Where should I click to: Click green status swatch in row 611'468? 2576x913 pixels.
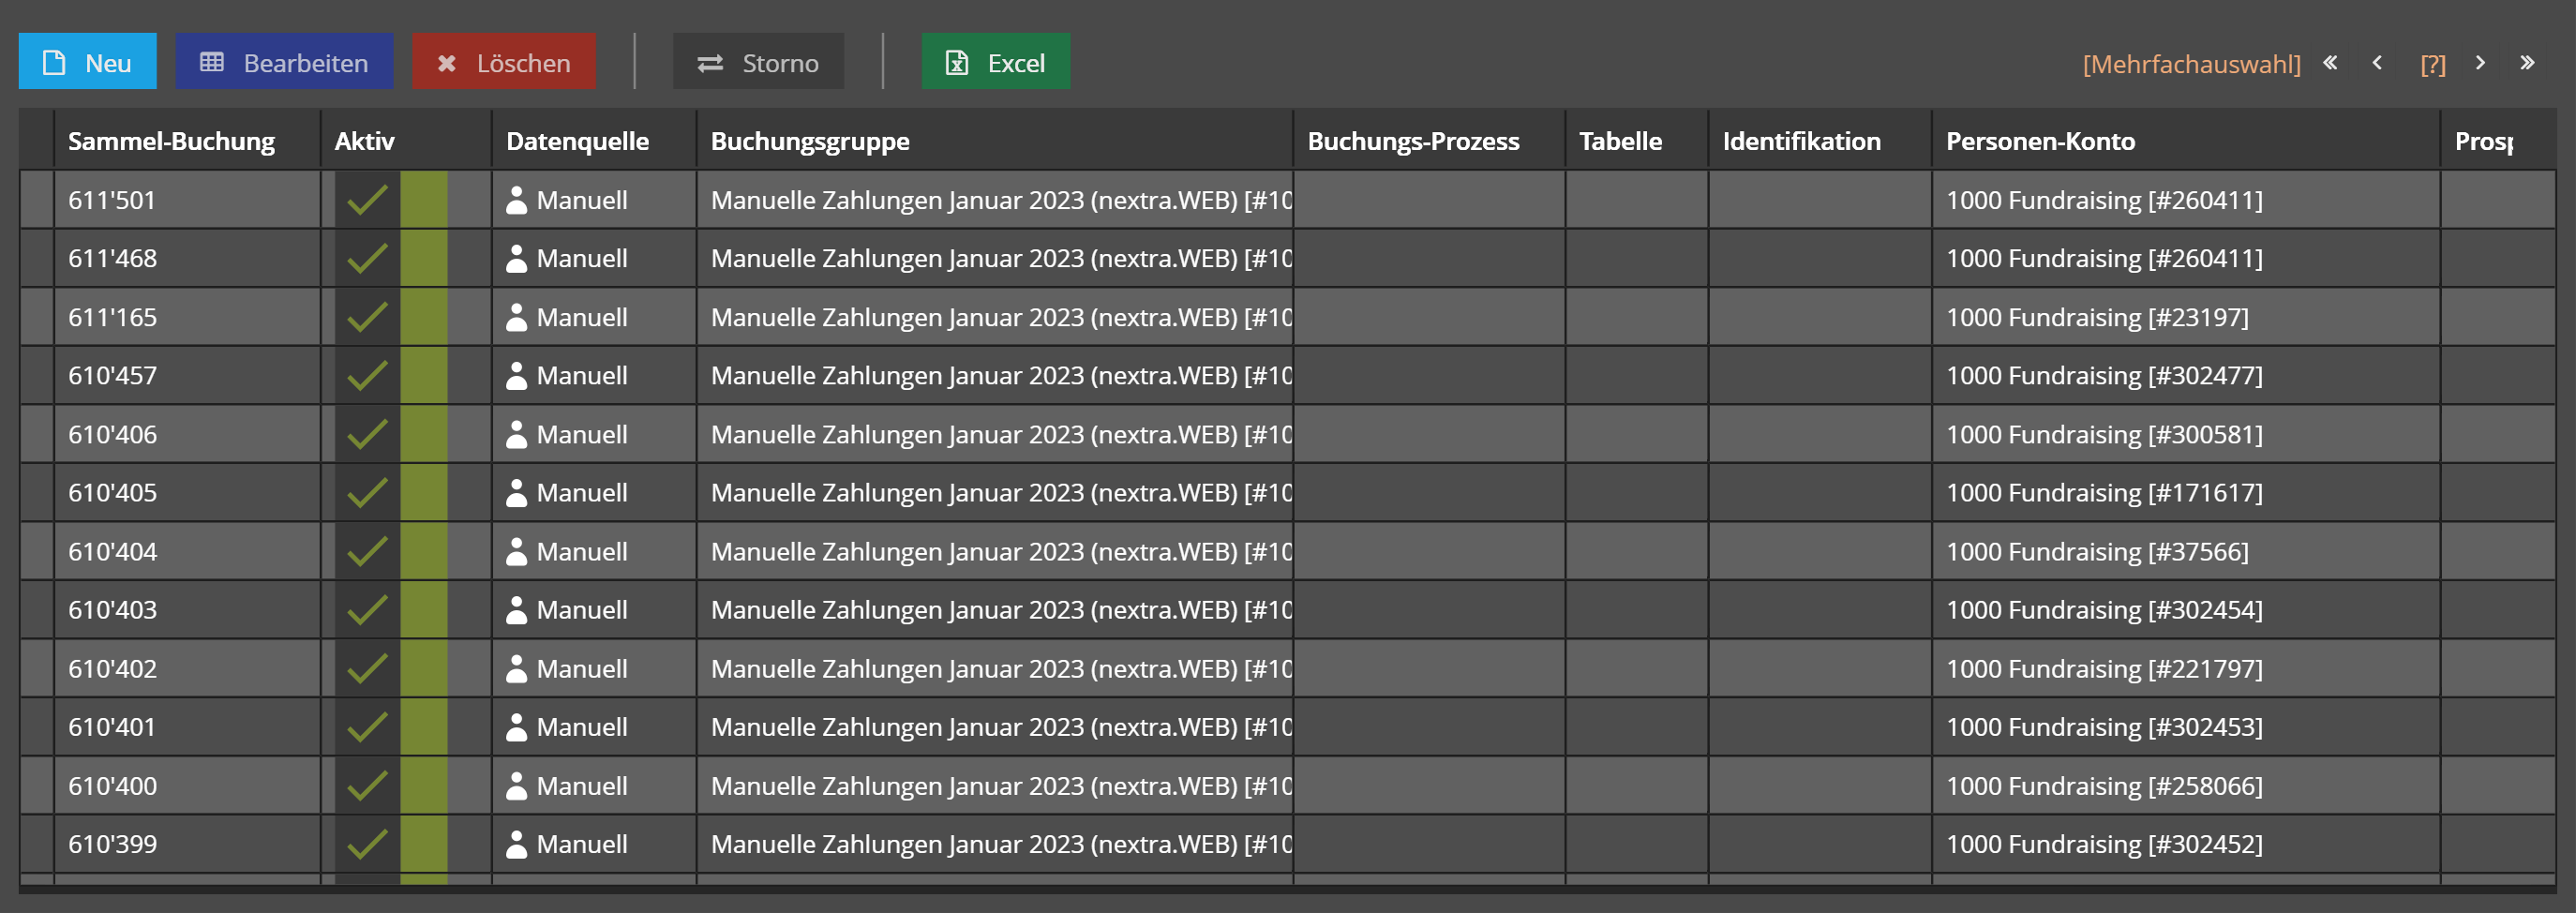pyautogui.click(x=423, y=258)
